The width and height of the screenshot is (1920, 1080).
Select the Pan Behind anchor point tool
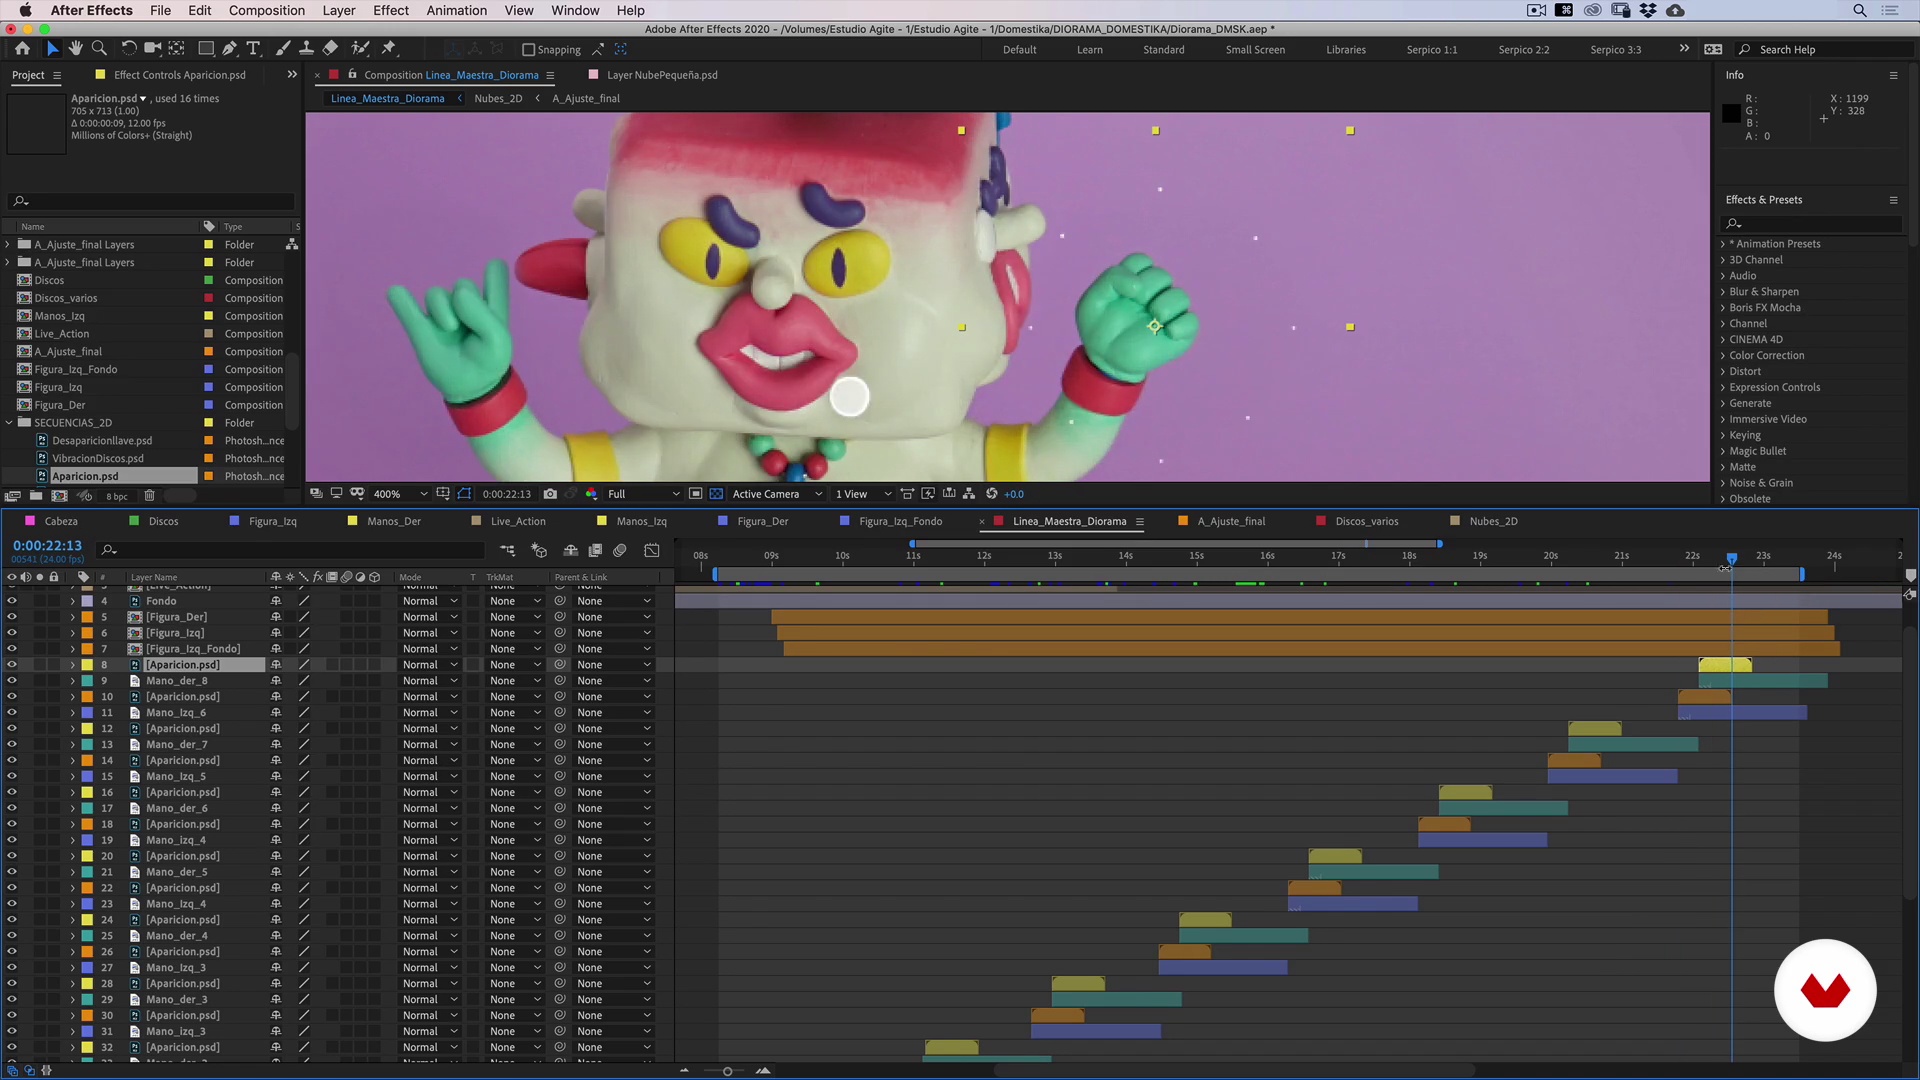177,48
